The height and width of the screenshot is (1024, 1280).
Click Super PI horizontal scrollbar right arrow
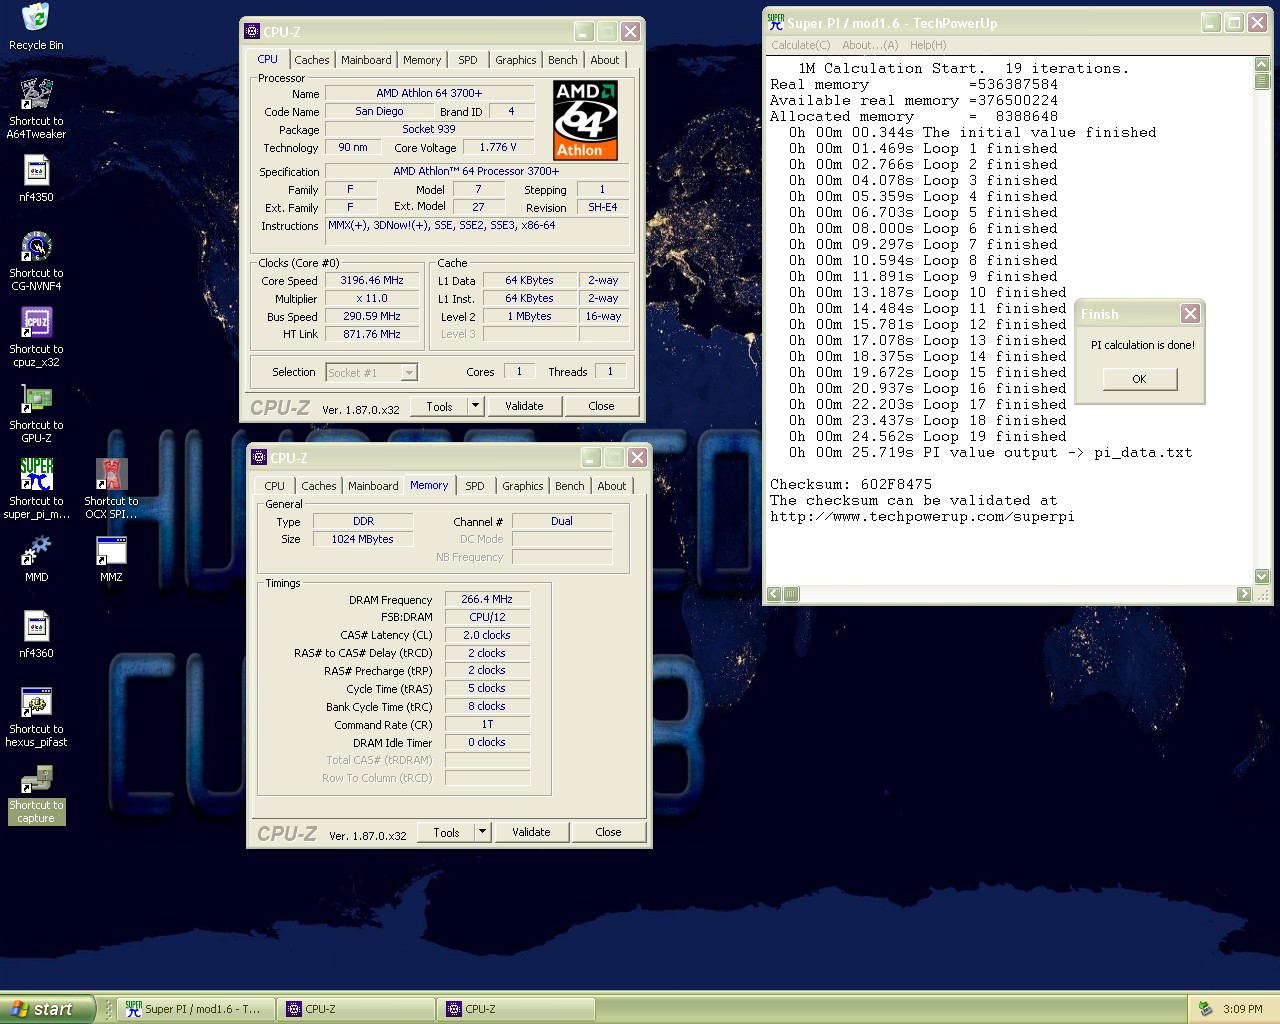(1244, 594)
